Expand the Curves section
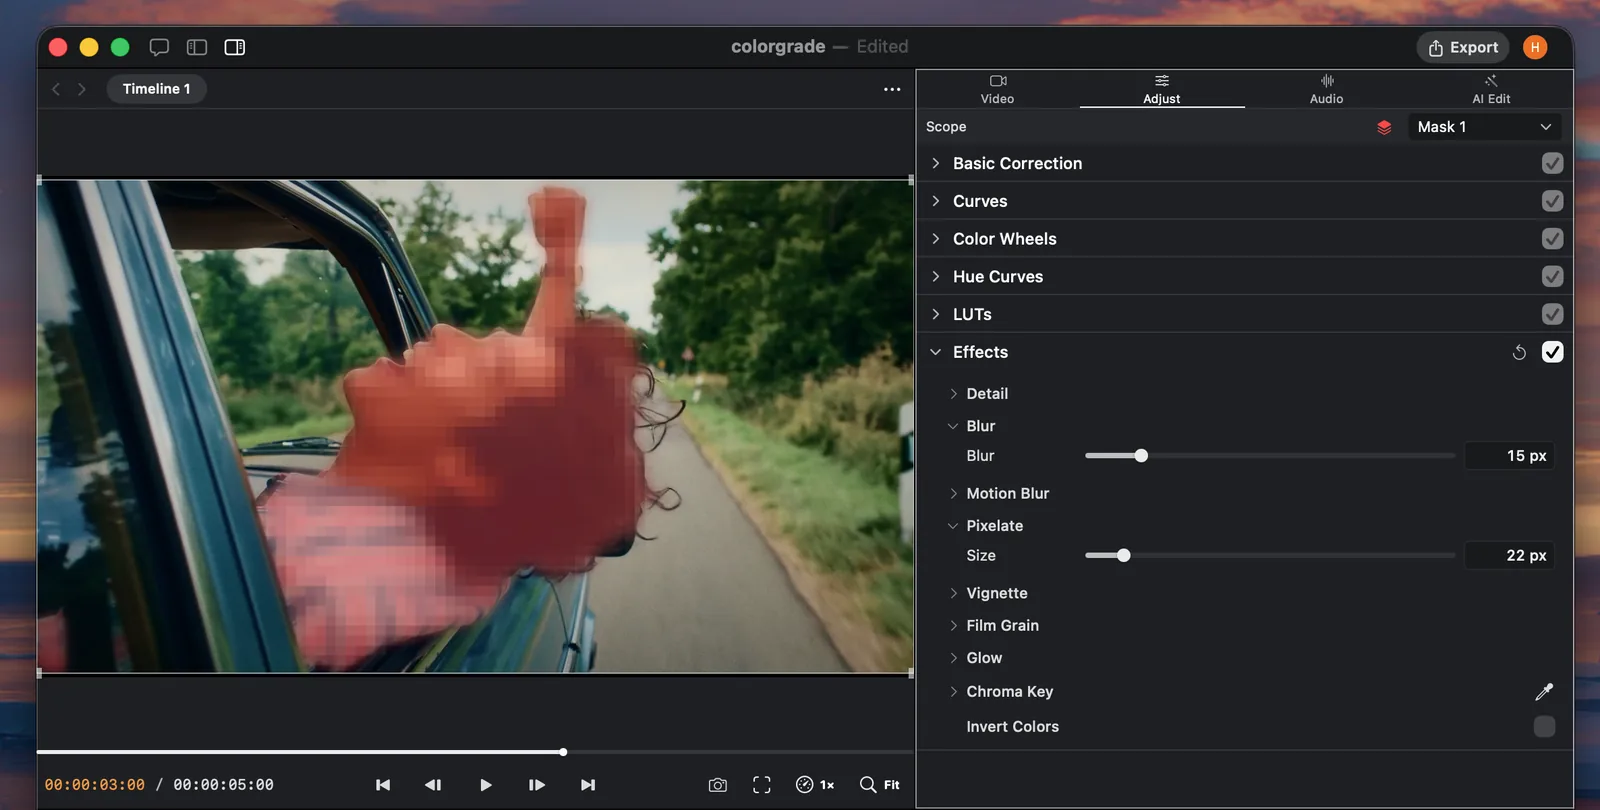The width and height of the screenshot is (1600, 810). pyautogui.click(x=935, y=201)
